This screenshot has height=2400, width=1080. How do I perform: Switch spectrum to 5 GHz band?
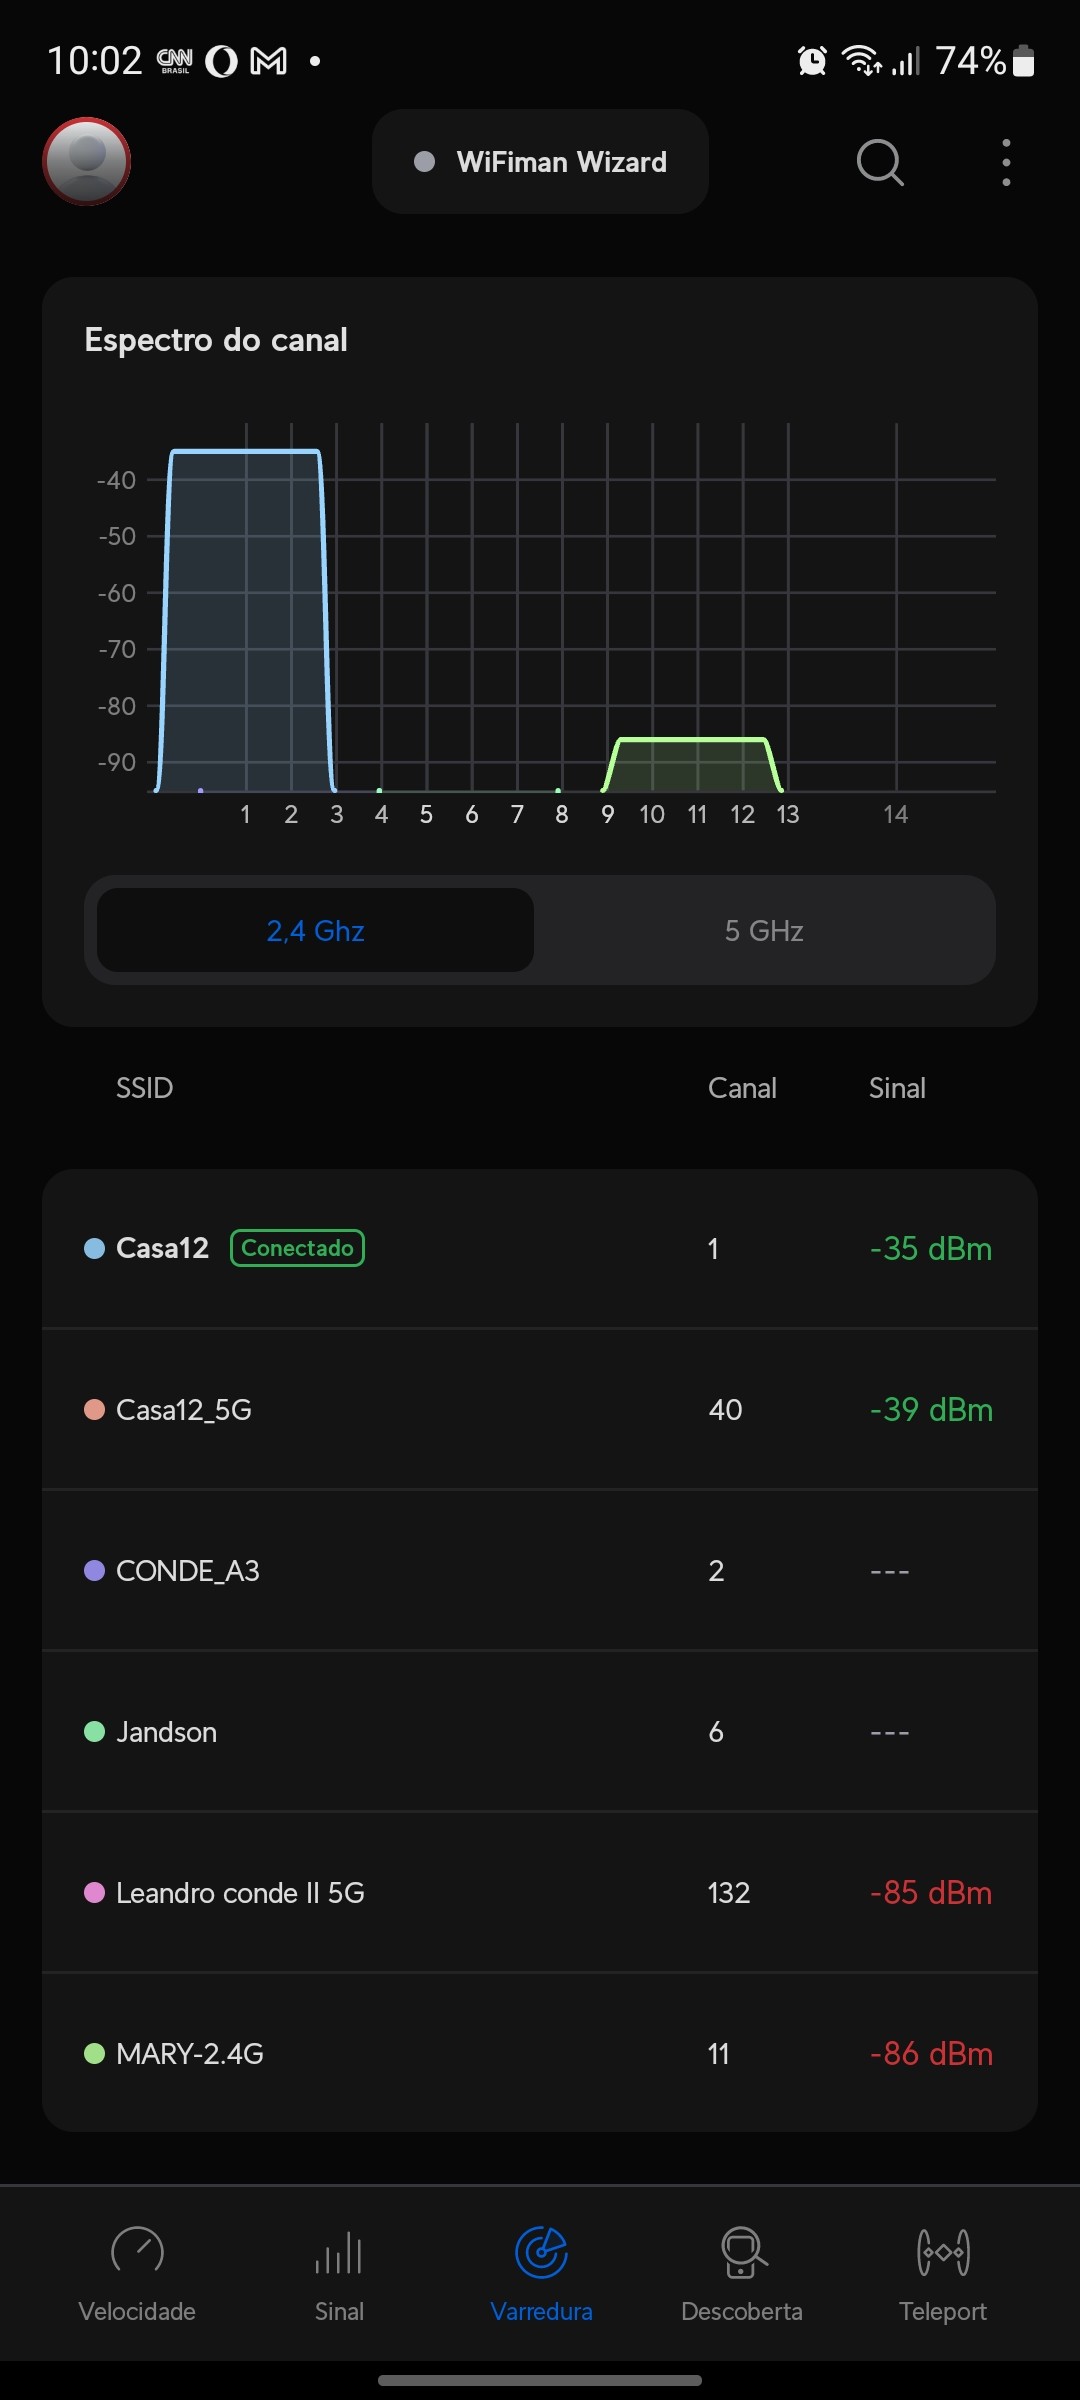tap(764, 931)
